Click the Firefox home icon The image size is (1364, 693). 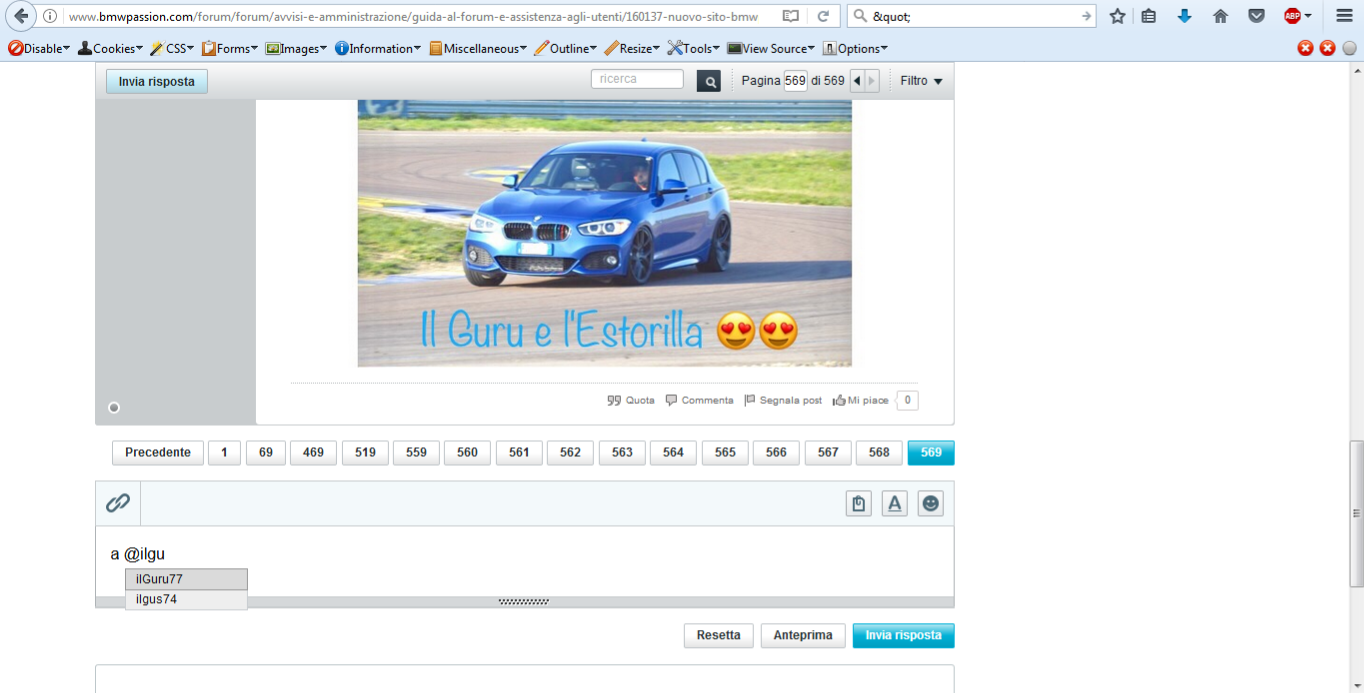[1220, 16]
